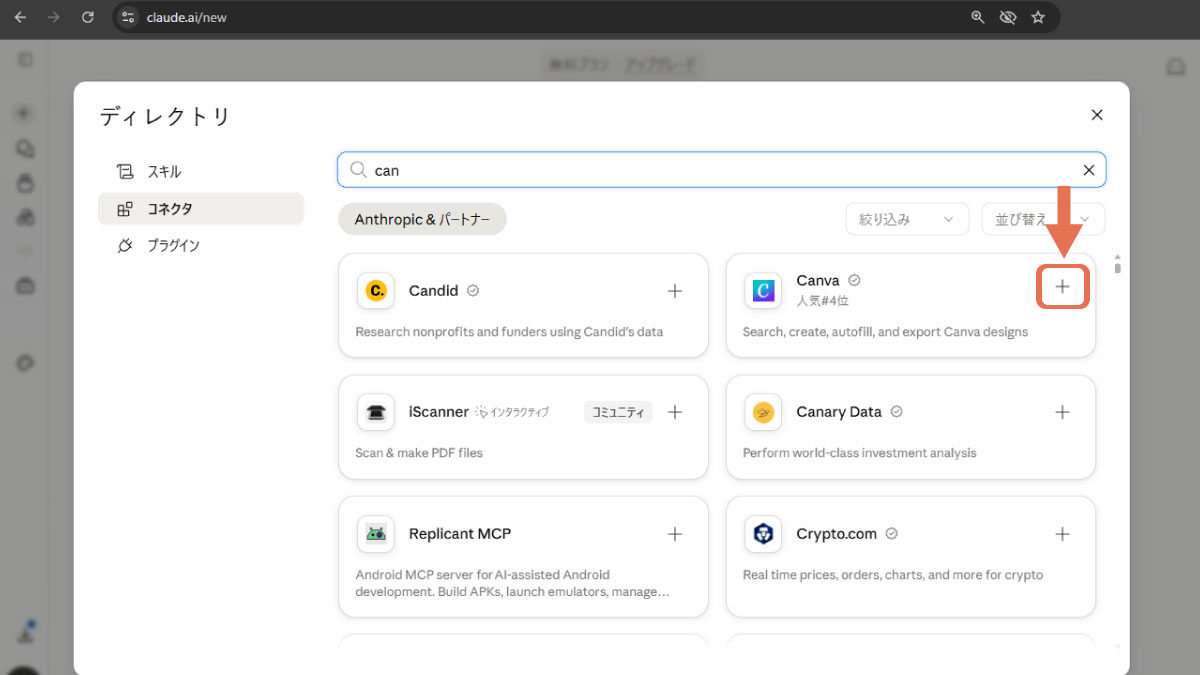Click the インタラクティブ label on iScanner
This screenshot has width=1200, height=675.
click(x=512, y=412)
